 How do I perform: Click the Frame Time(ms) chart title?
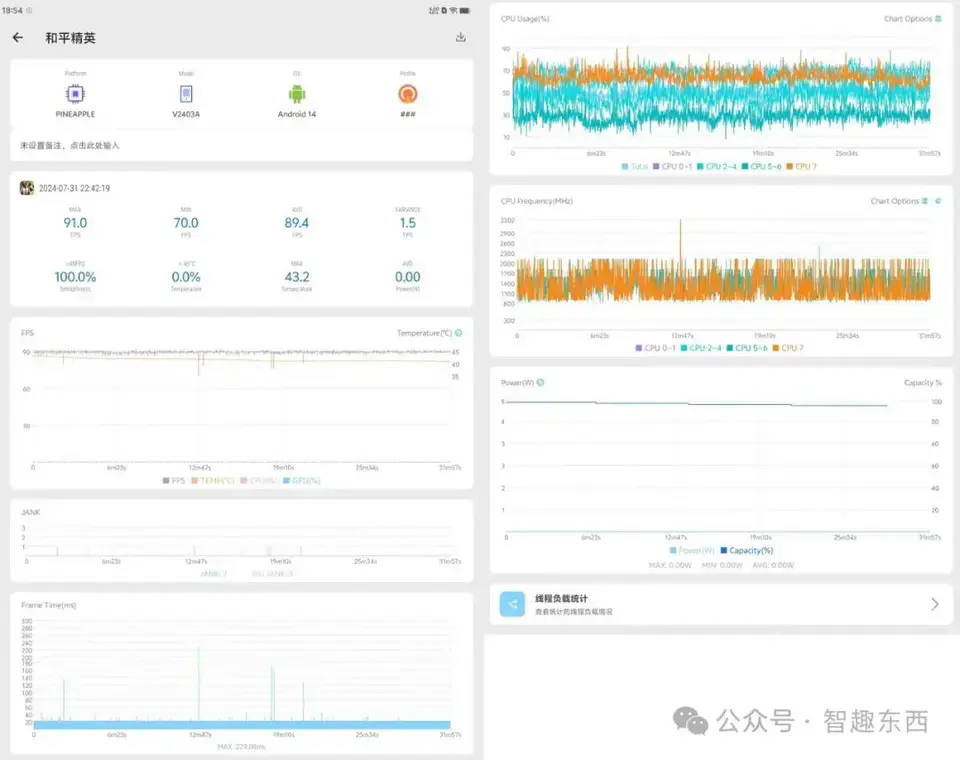point(49,605)
